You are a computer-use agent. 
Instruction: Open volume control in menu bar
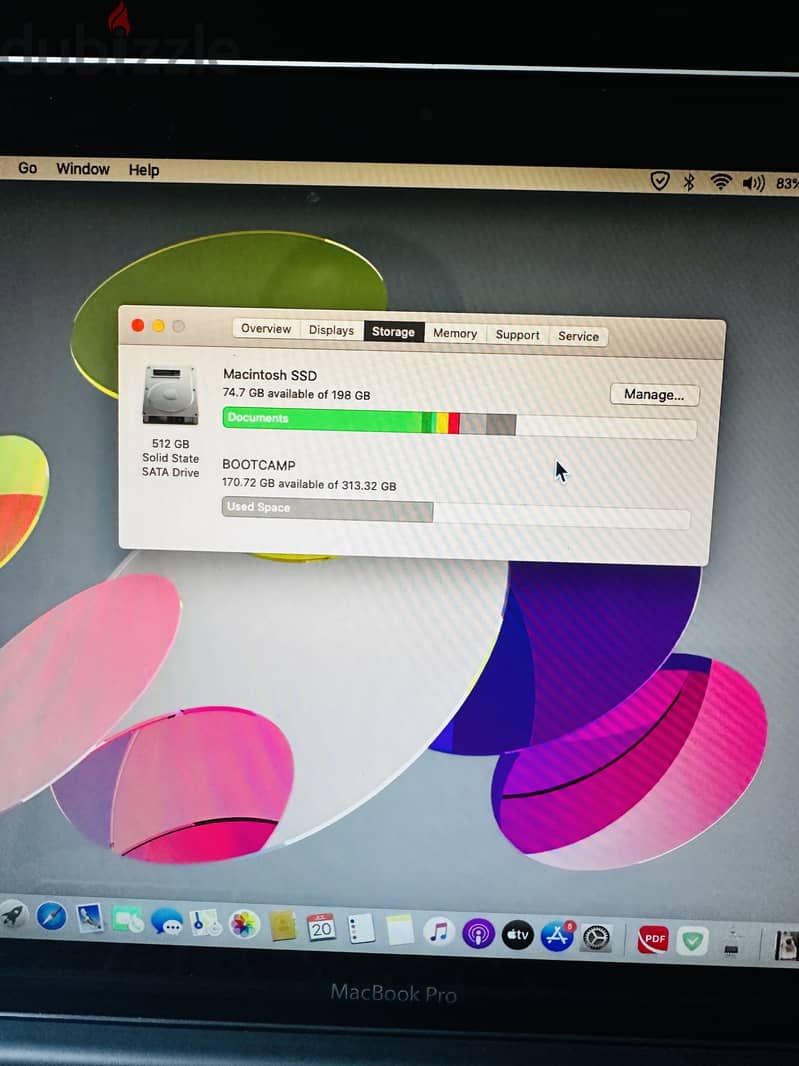pos(753,183)
